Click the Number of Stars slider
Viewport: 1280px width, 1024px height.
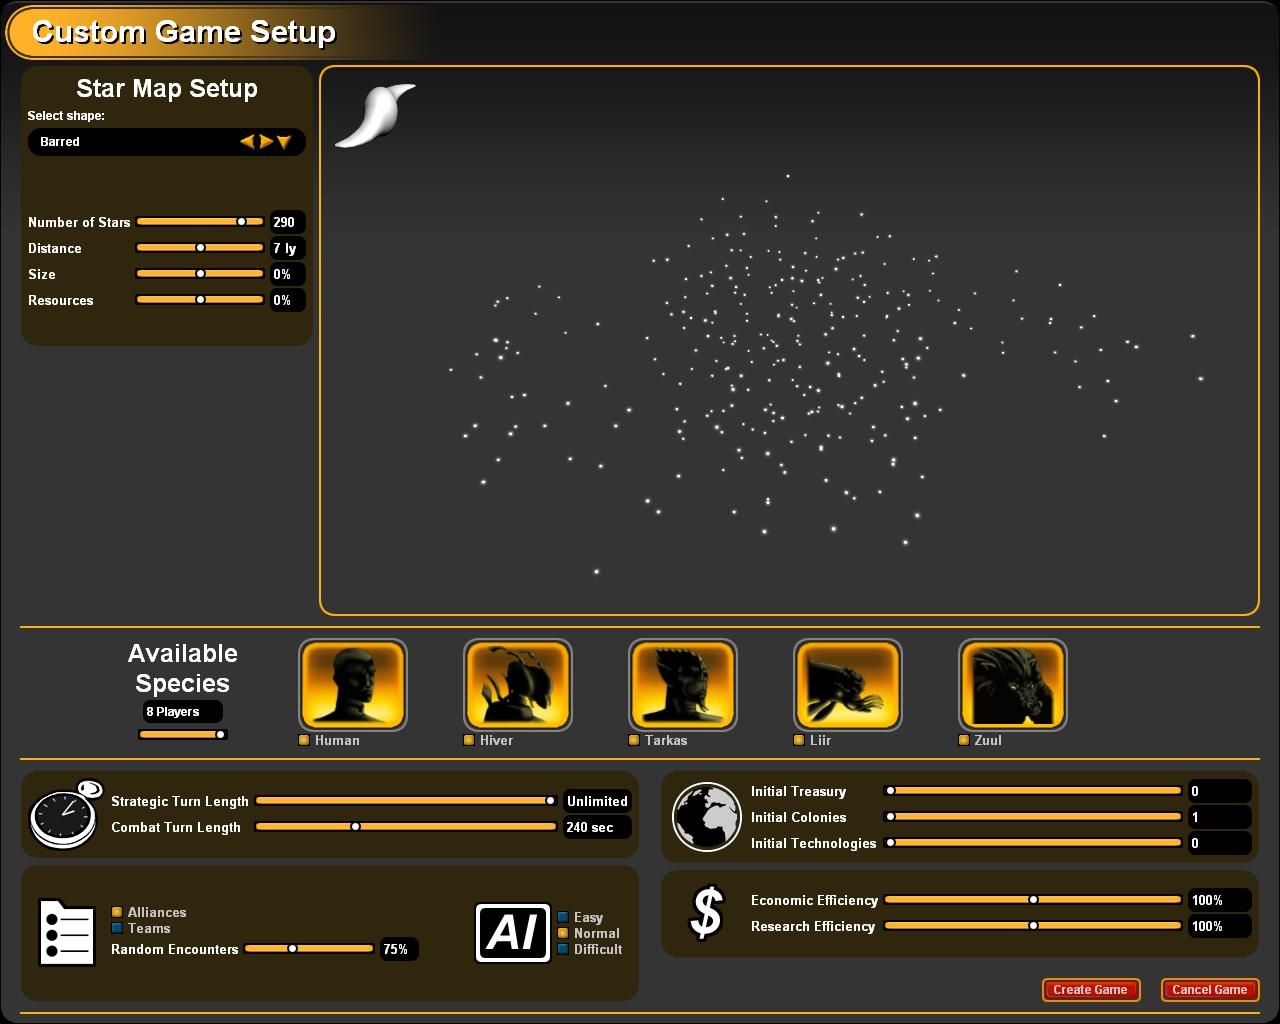(x=200, y=222)
